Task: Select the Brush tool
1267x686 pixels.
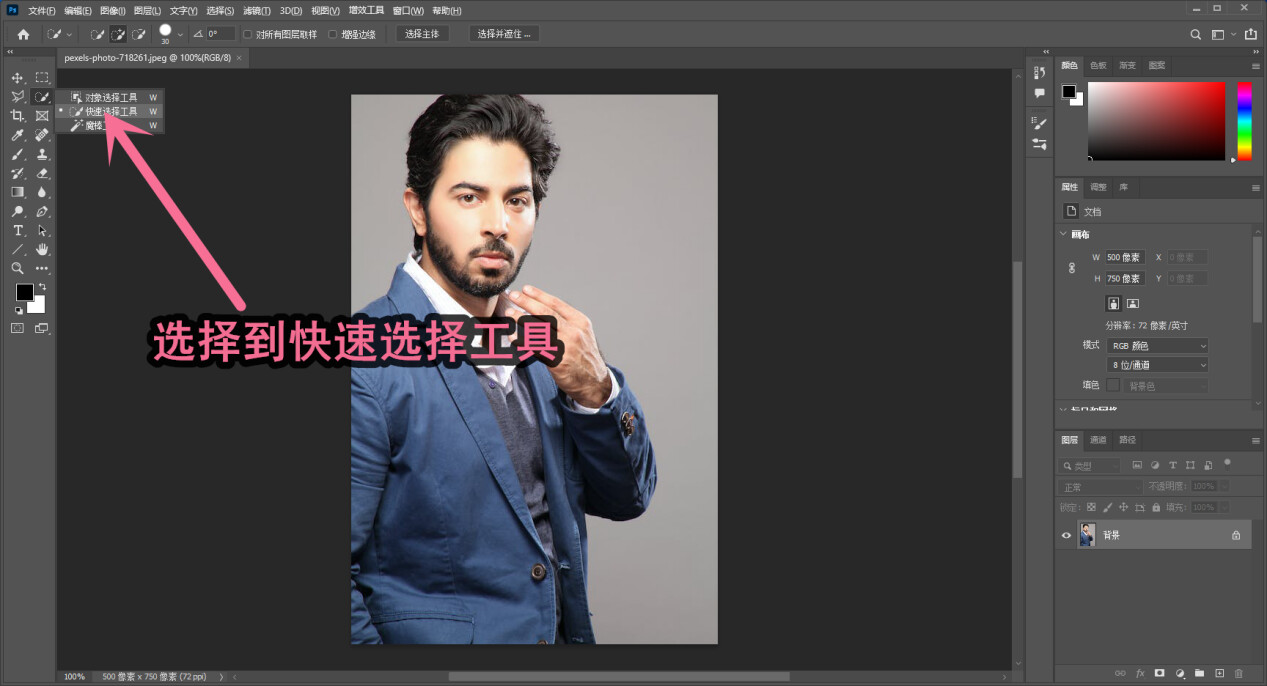Action: [17, 154]
